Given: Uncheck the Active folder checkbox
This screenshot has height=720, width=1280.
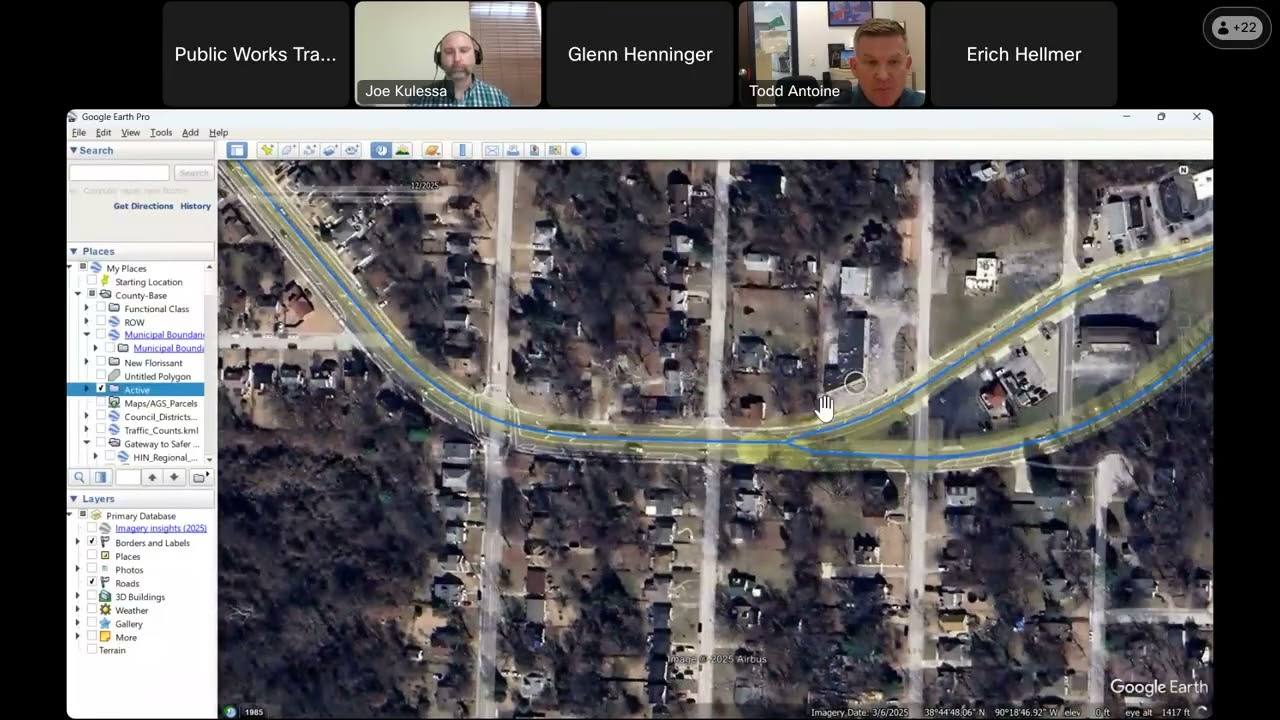Looking at the screenshot, I should (x=101, y=389).
